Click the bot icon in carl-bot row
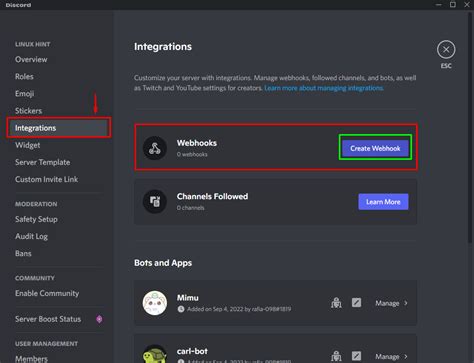This screenshot has width=474, height=363. [336, 356]
